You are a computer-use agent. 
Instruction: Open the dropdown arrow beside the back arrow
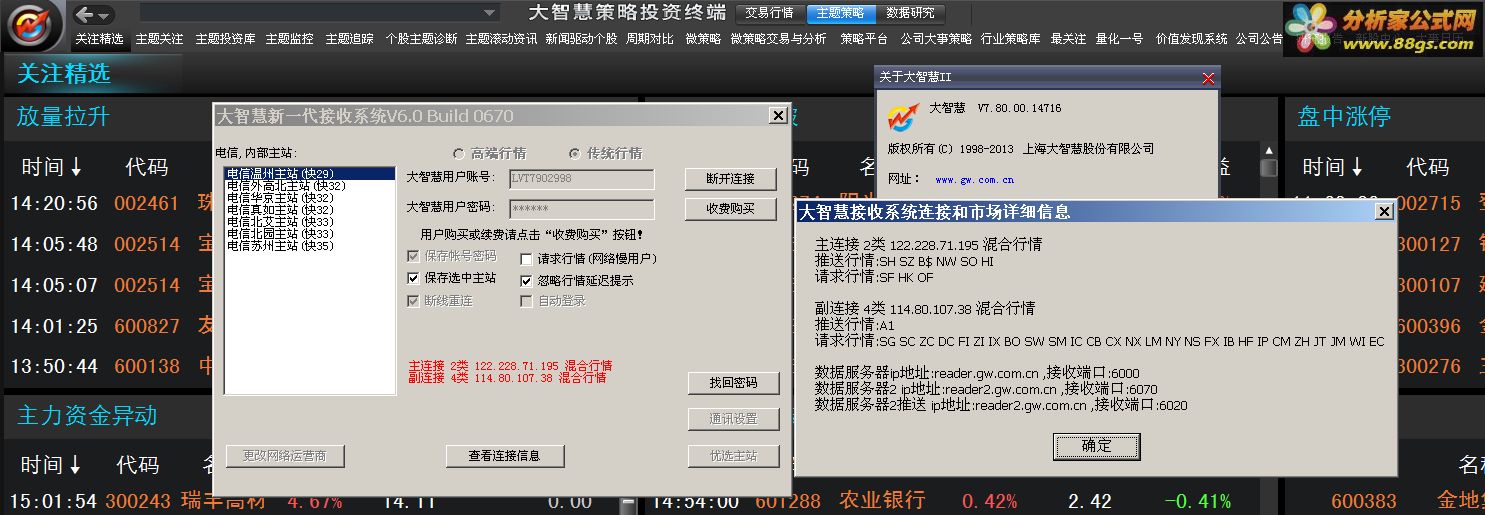(x=104, y=16)
